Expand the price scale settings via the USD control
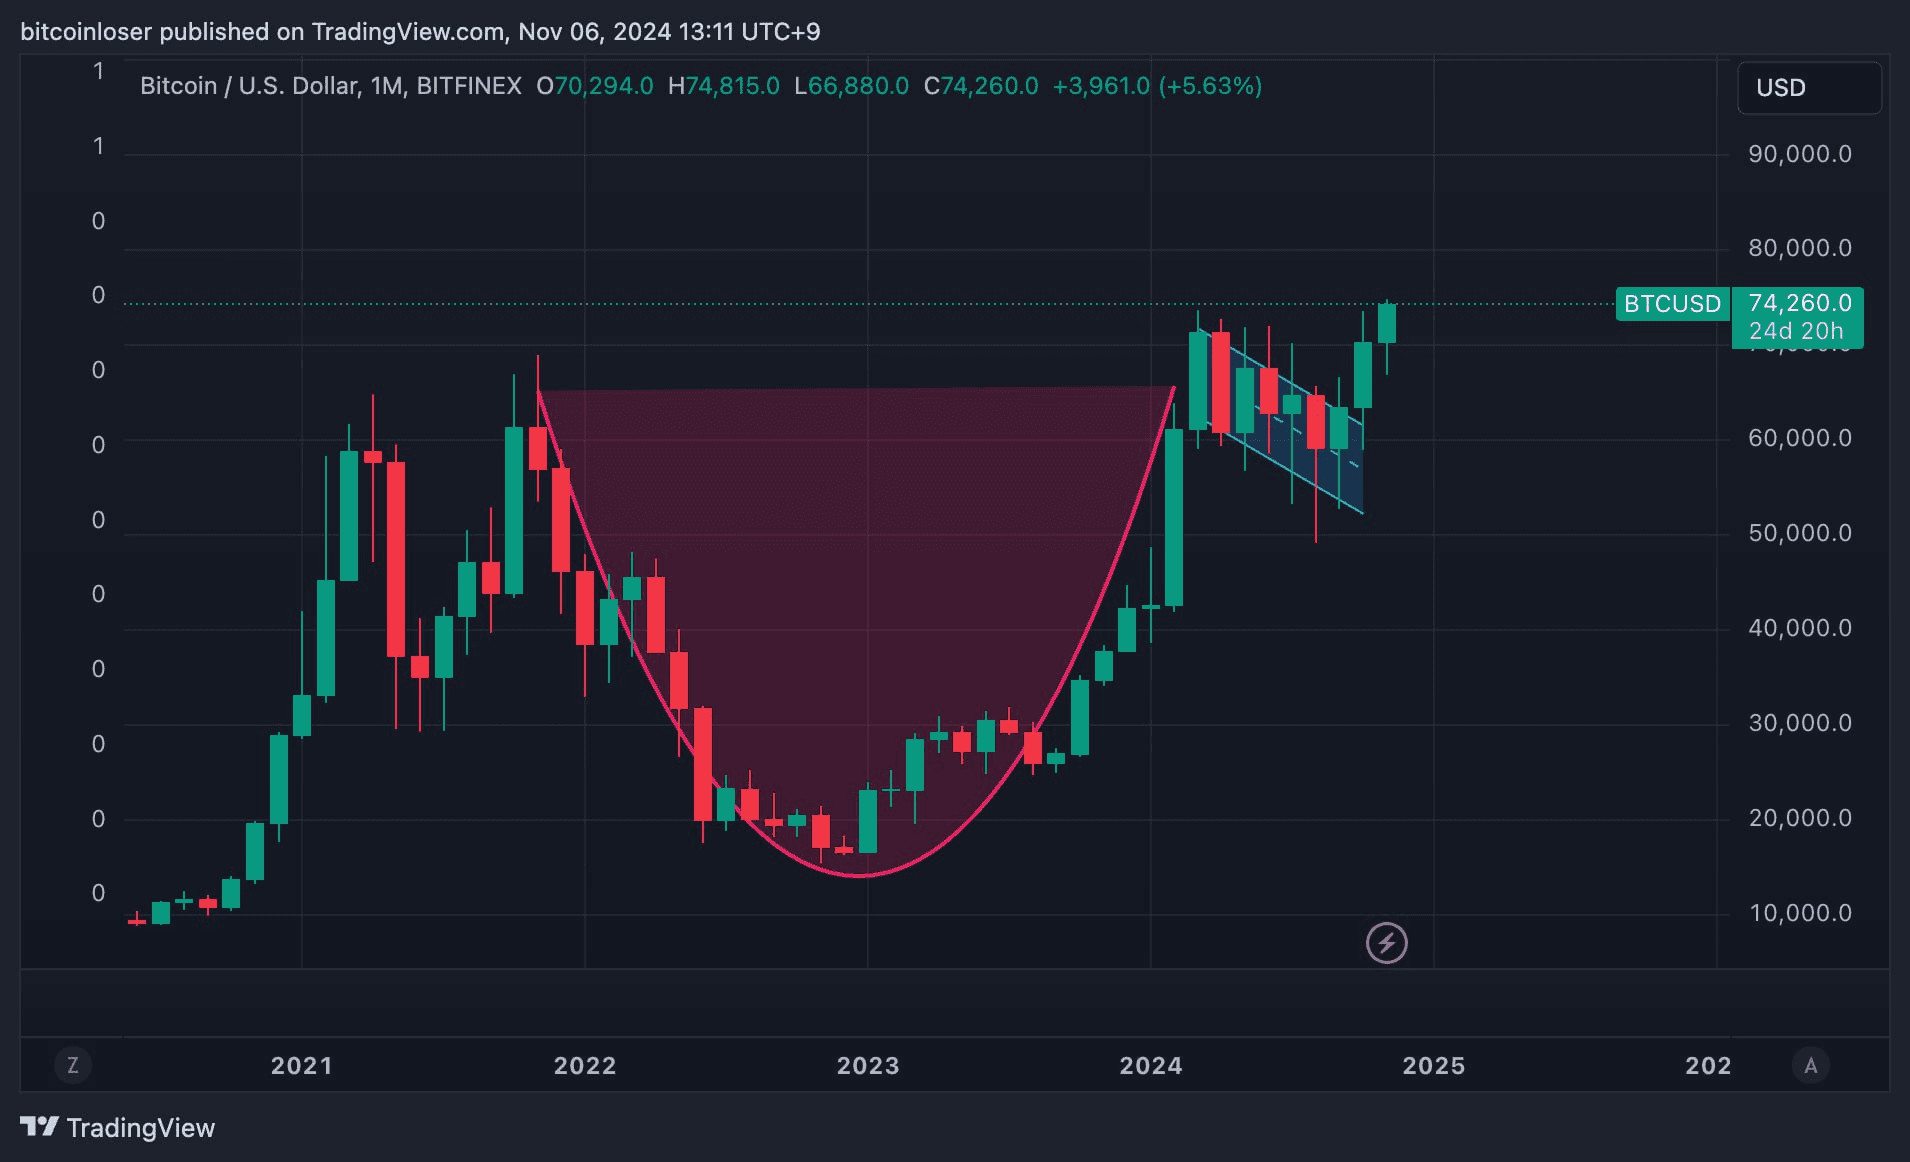The height and width of the screenshot is (1162, 1910). click(x=1808, y=87)
